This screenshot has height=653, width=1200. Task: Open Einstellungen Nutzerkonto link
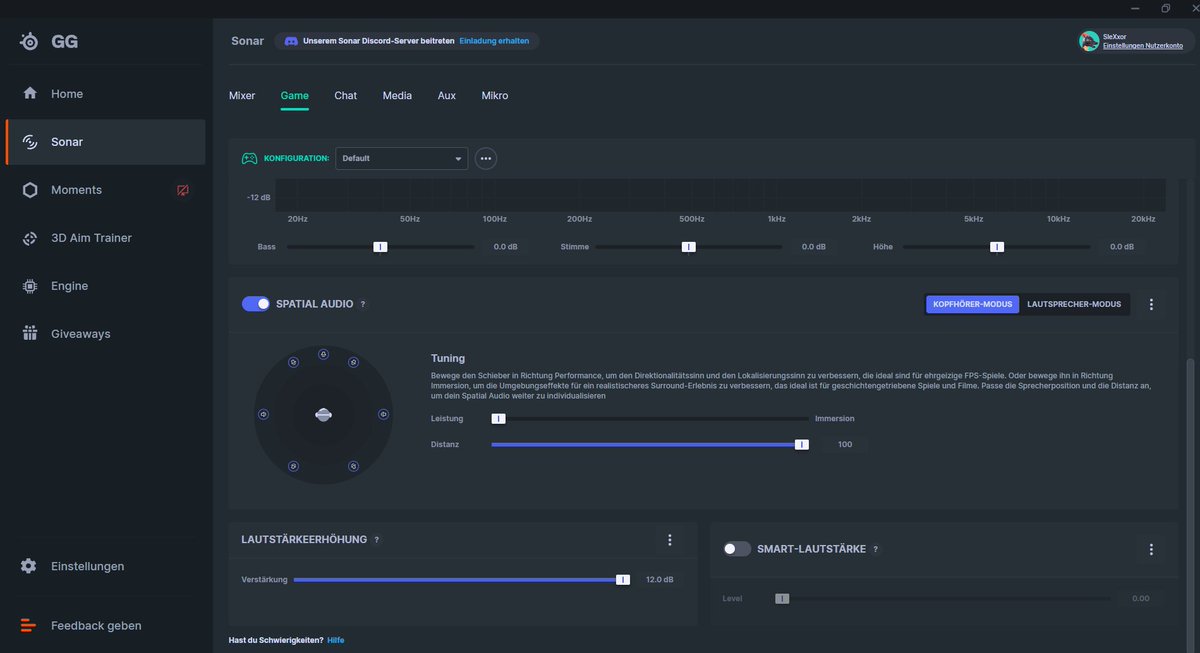tap(1143, 46)
